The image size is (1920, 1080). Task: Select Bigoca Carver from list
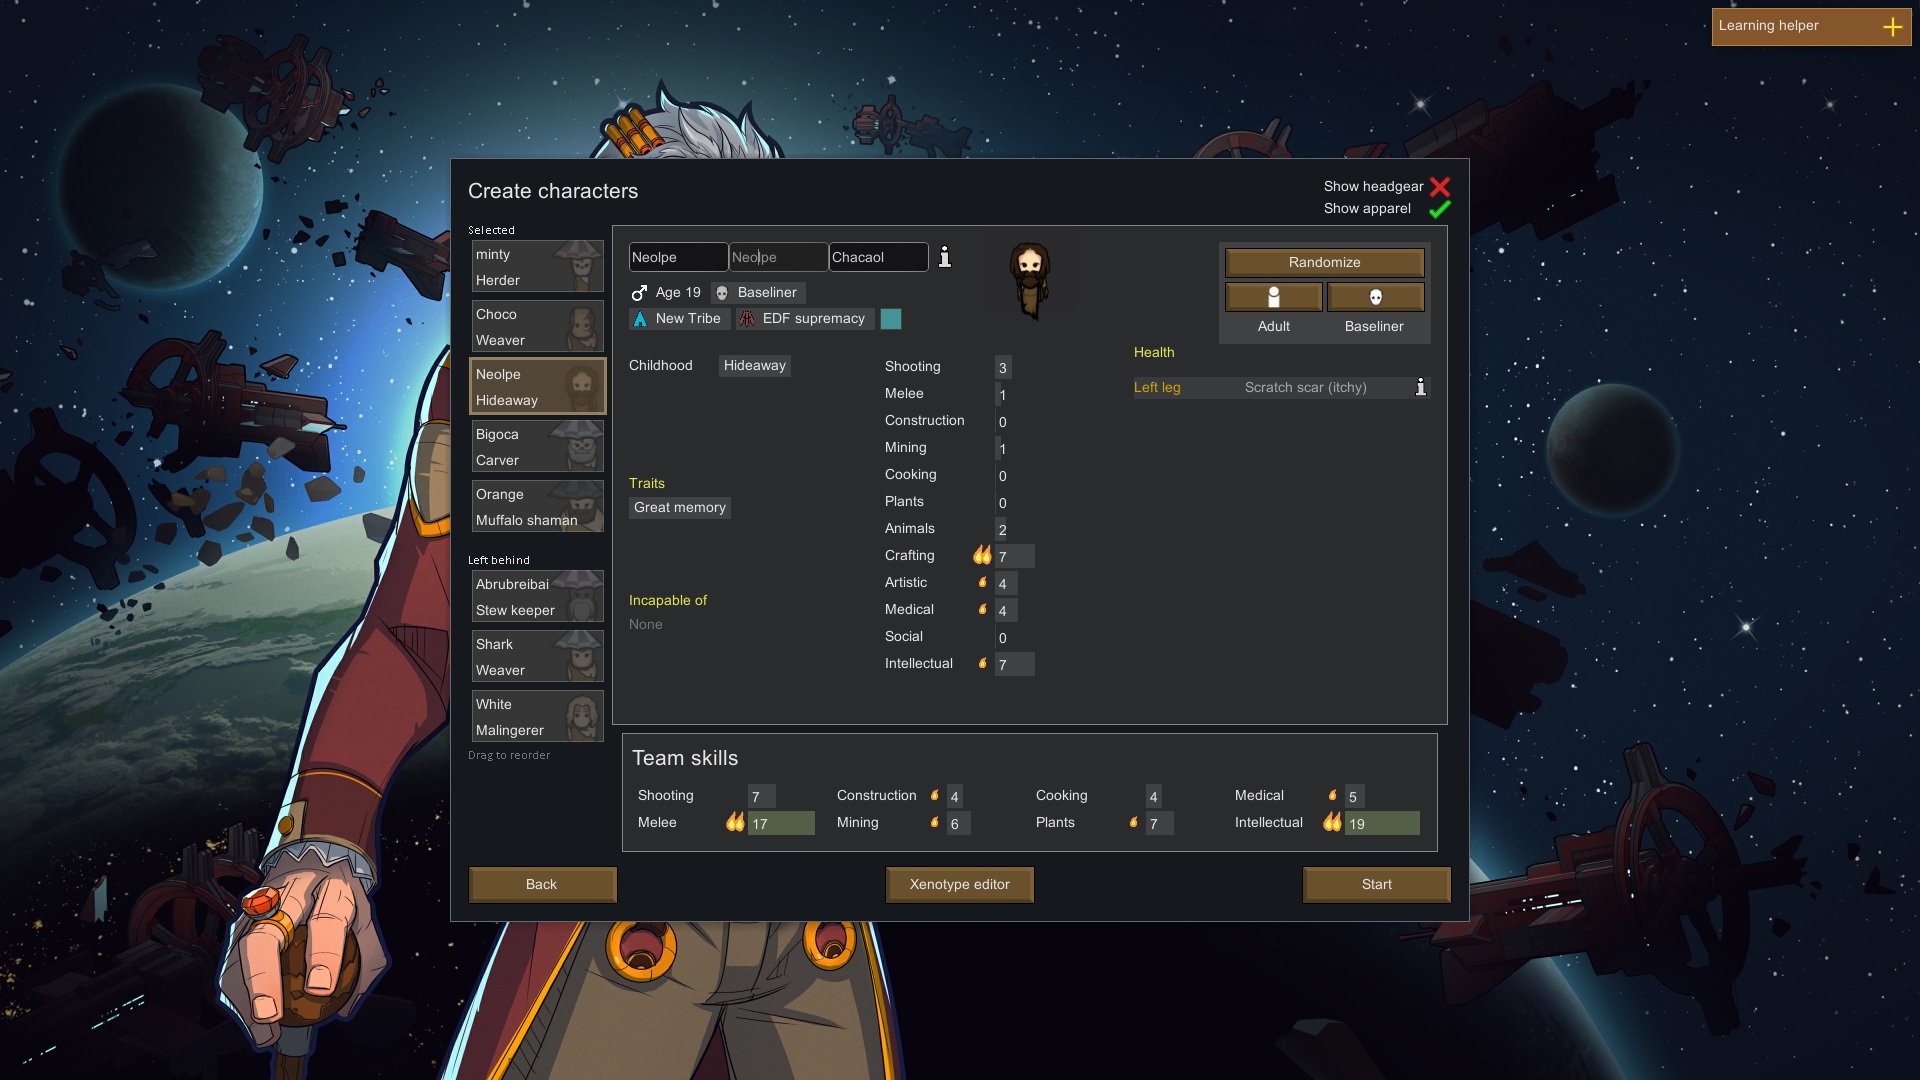click(x=537, y=447)
